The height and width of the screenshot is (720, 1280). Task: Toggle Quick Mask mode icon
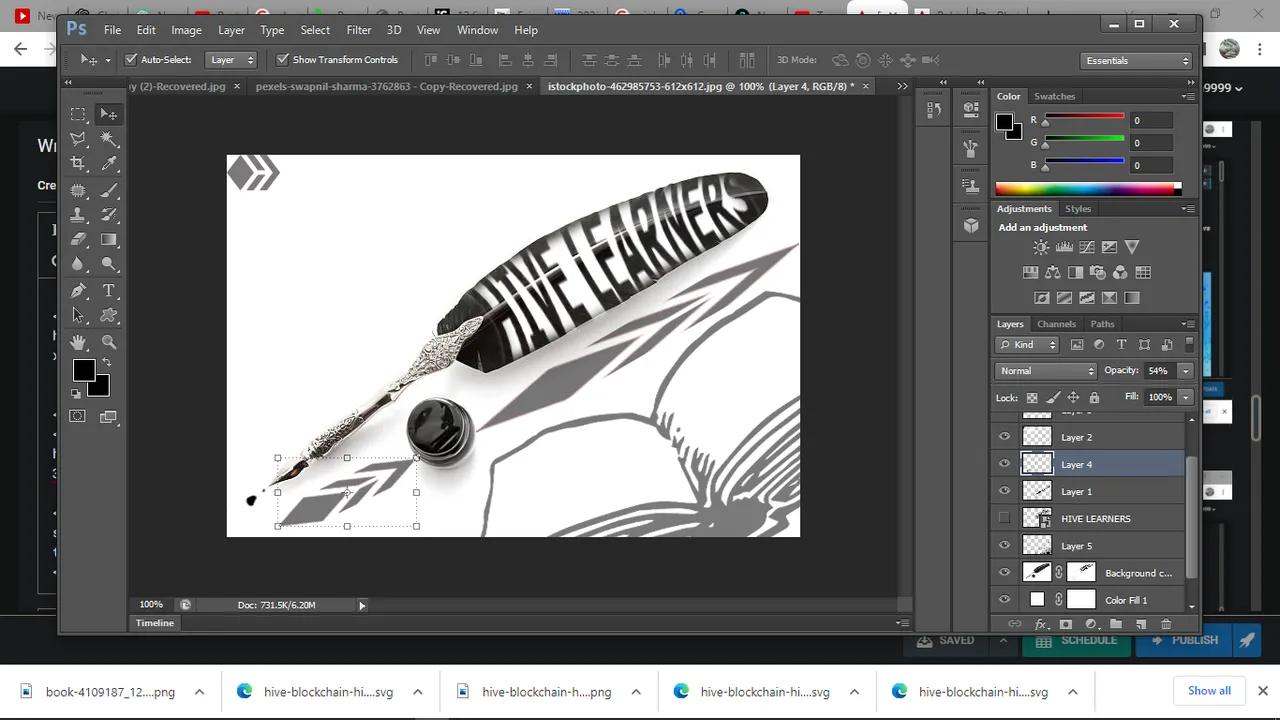[x=78, y=416]
